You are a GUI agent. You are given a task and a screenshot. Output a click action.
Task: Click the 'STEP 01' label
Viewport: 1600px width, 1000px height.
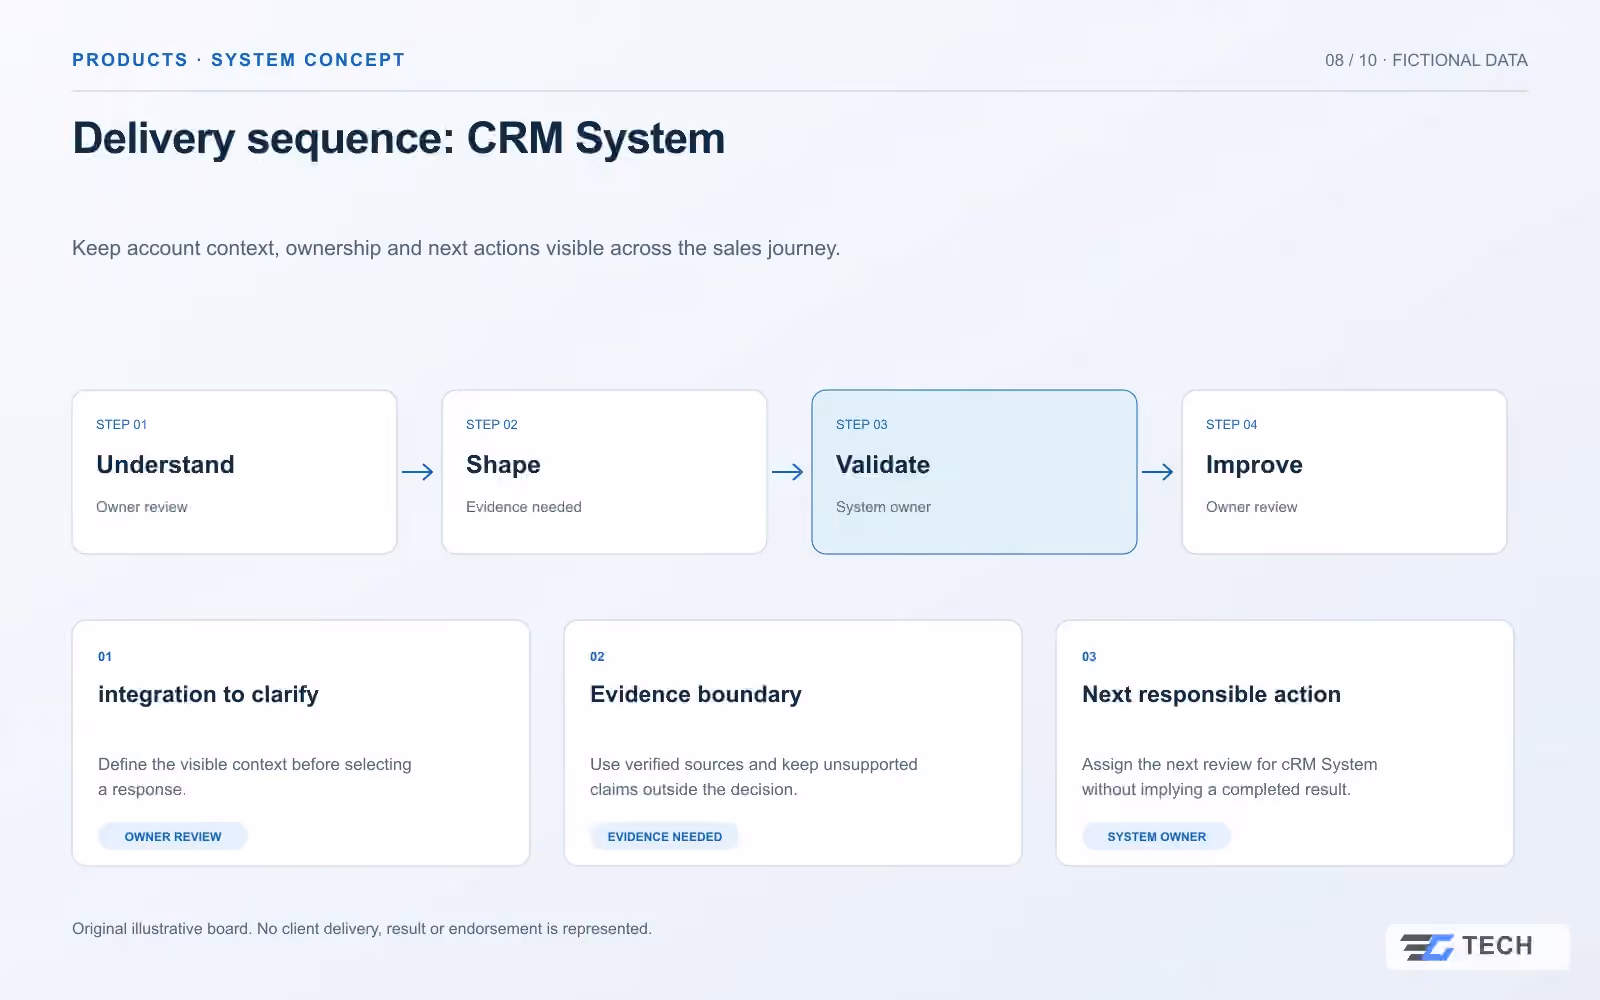coord(122,425)
